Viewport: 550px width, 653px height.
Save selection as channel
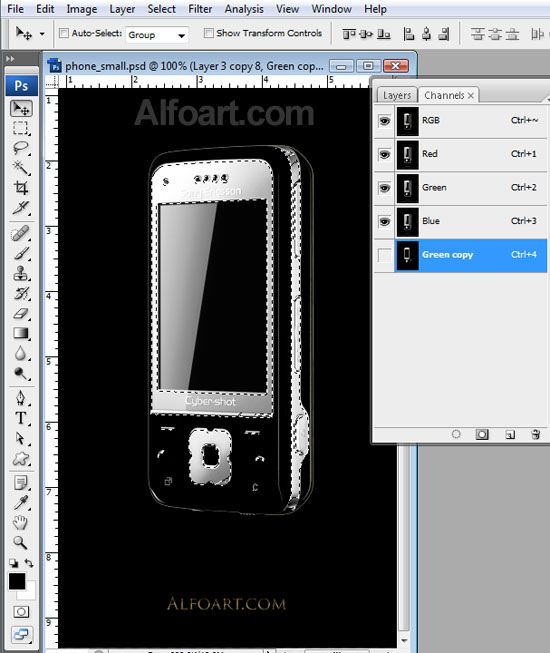(x=482, y=434)
